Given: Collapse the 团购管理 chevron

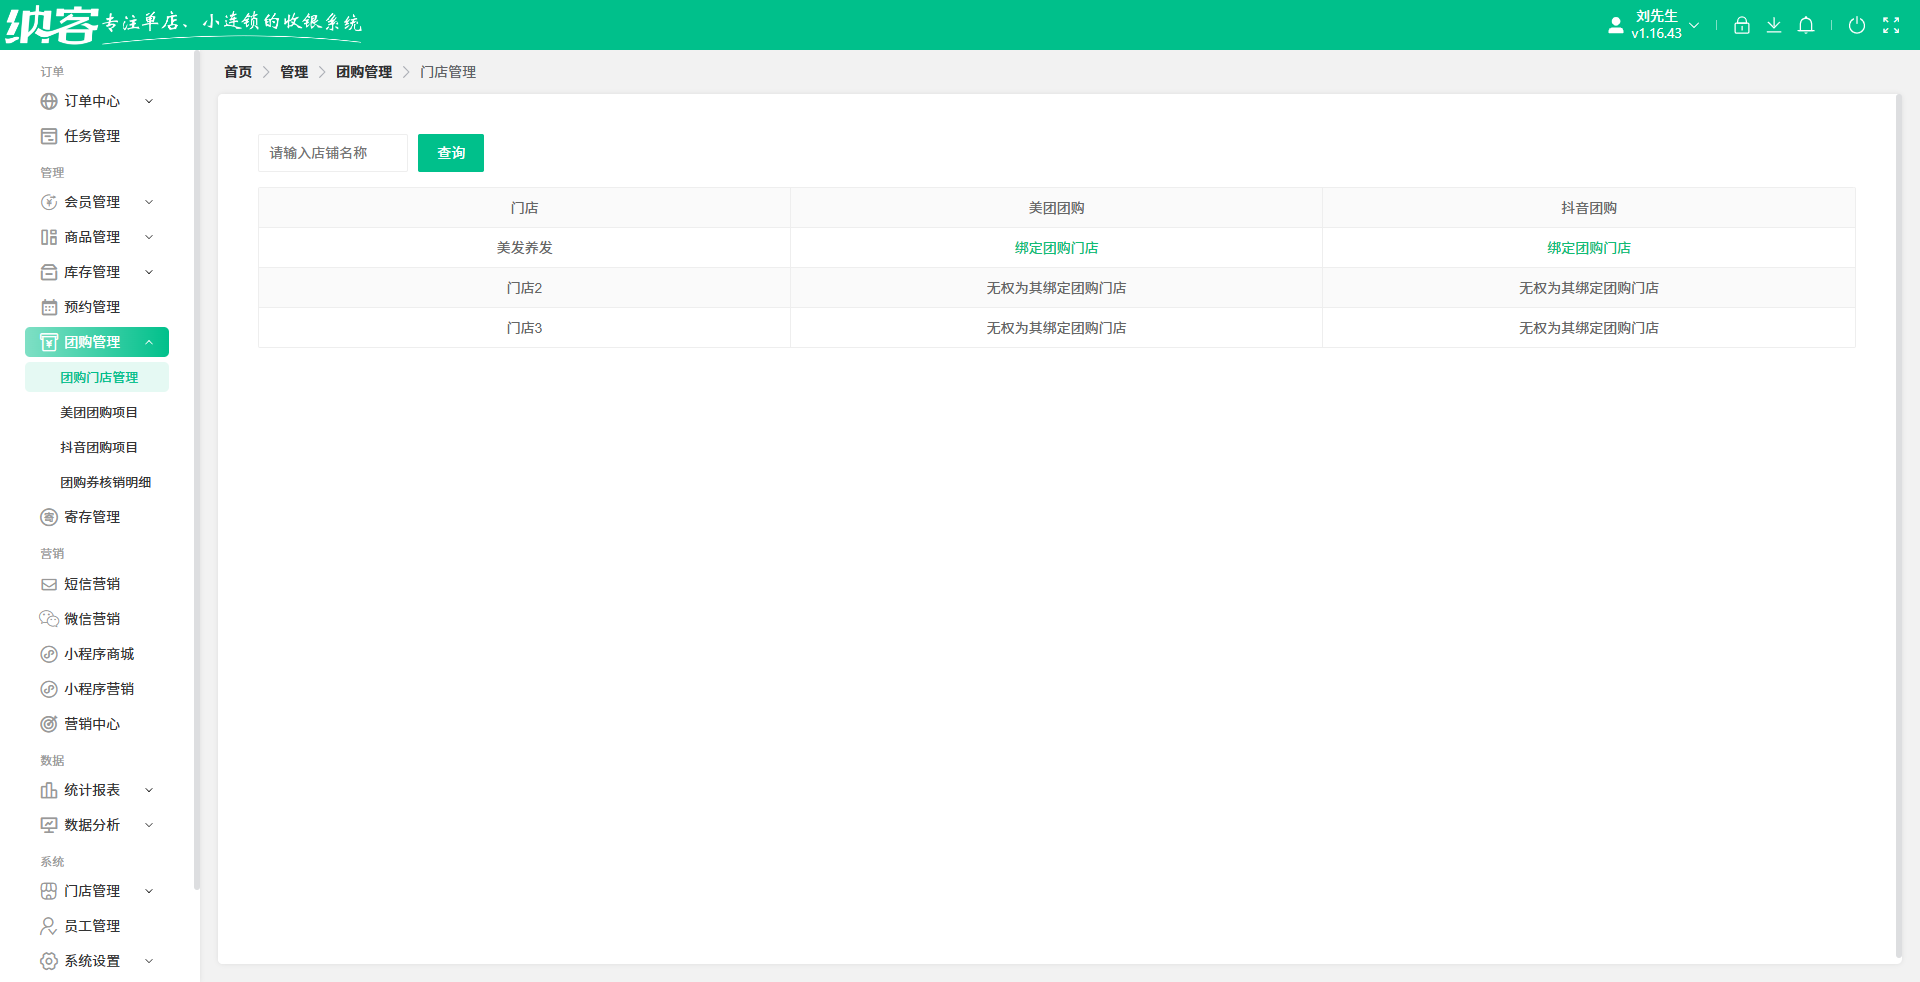Looking at the screenshot, I should (x=149, y=342).
